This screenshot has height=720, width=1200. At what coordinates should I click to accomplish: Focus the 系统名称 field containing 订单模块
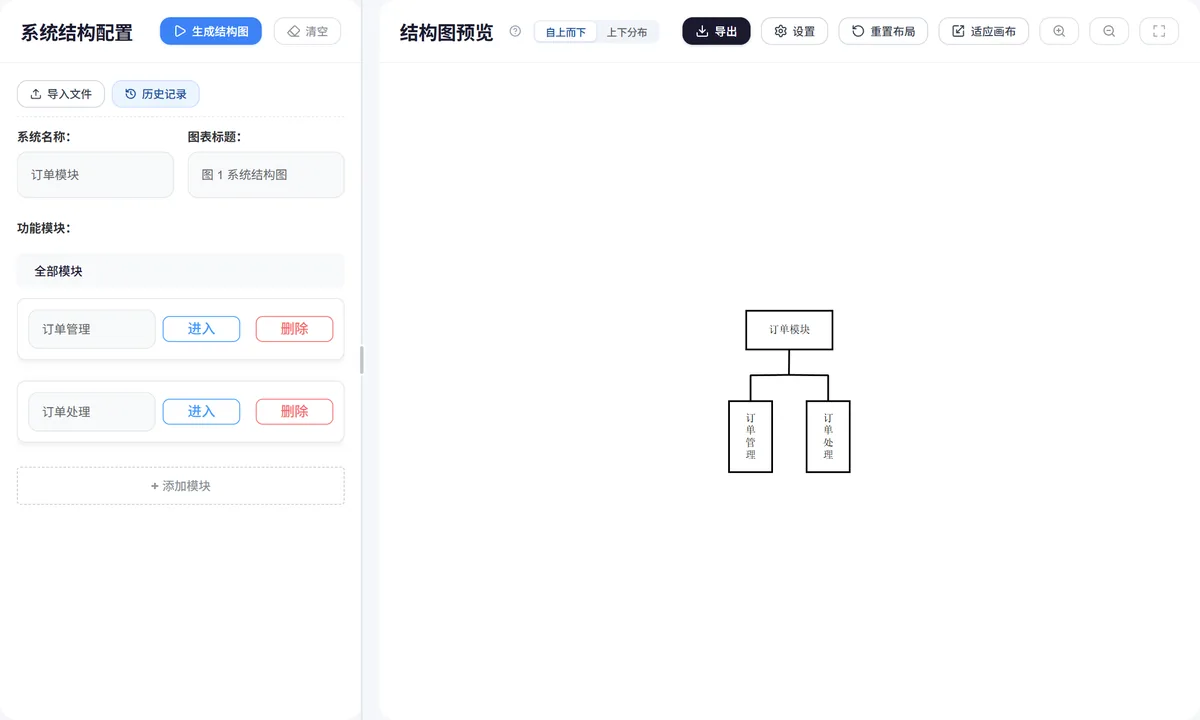[x=95, y=175]
